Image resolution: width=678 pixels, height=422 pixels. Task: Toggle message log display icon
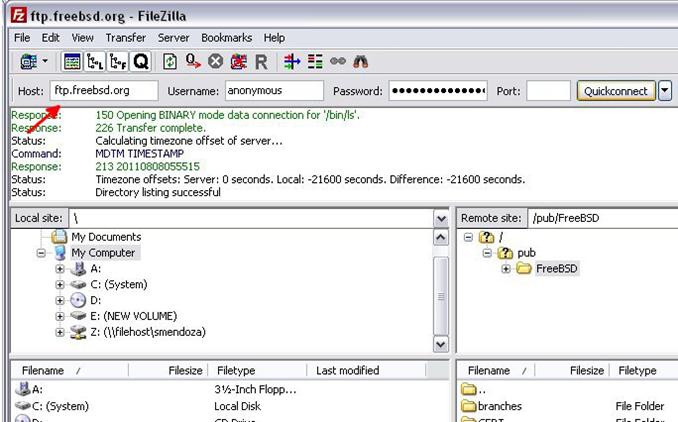72,62
